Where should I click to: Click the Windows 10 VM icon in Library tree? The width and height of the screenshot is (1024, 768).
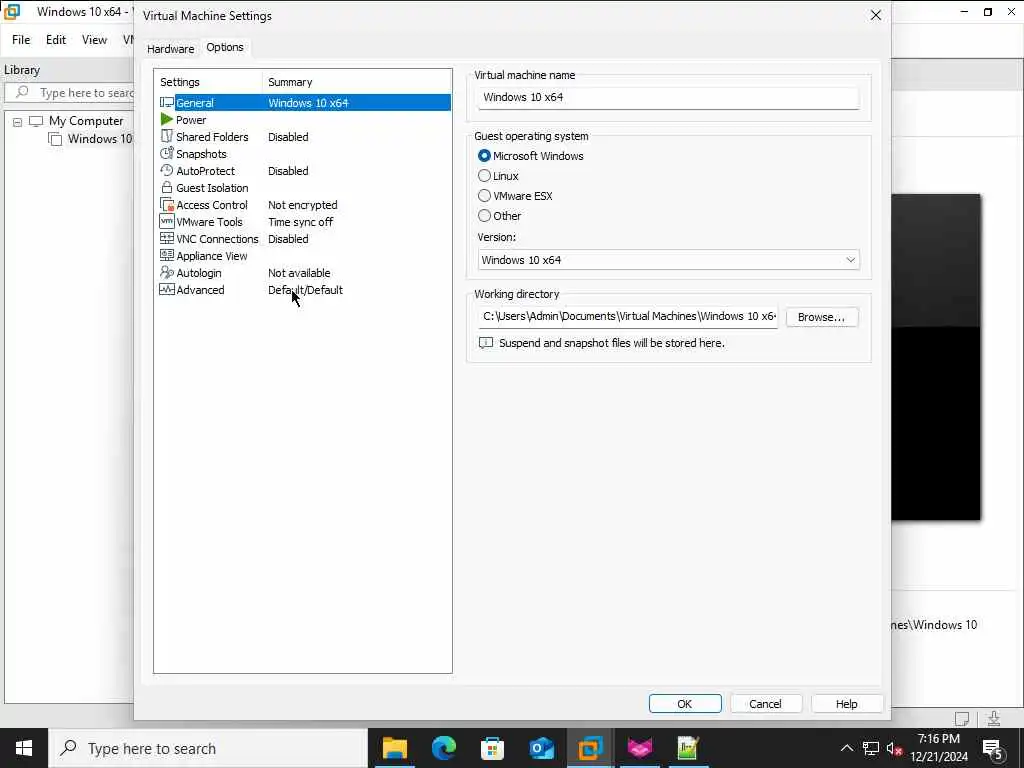tap(56, 139)
